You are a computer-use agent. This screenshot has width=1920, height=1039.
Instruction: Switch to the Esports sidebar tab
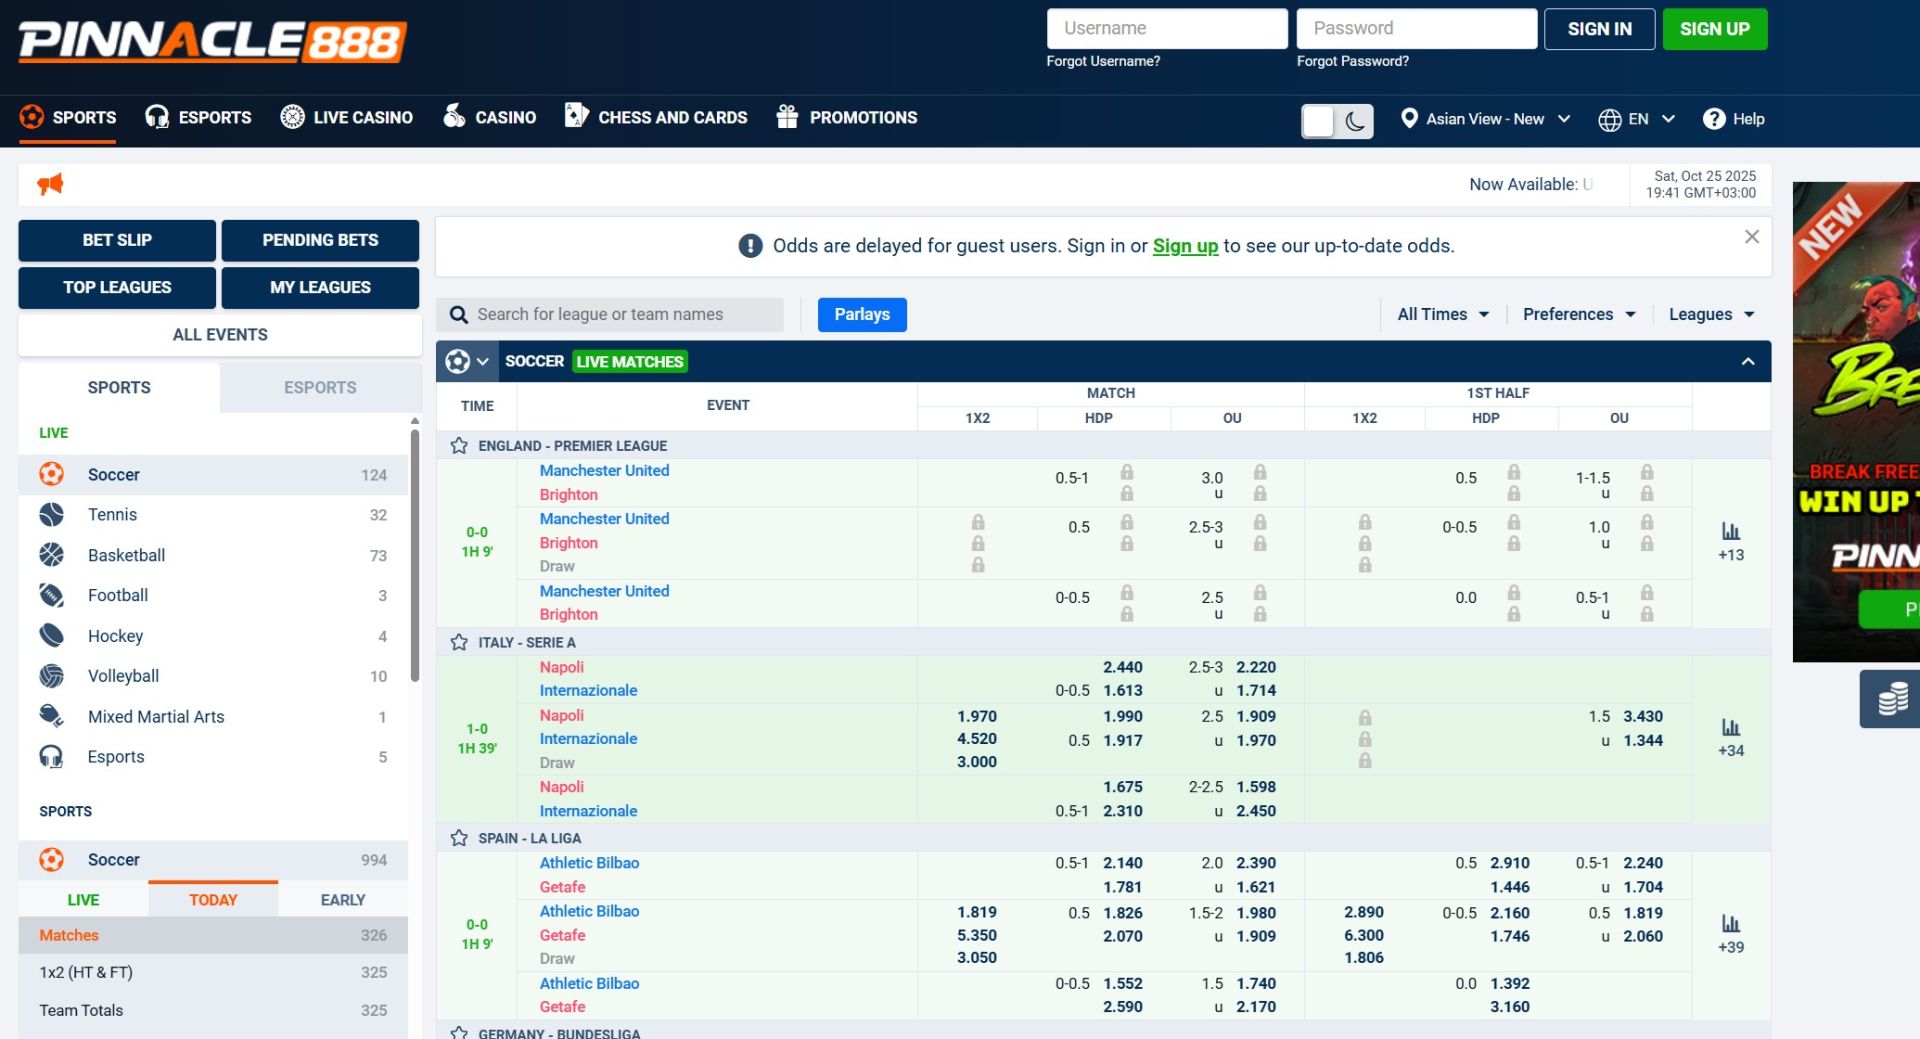[x=319, y=388]
